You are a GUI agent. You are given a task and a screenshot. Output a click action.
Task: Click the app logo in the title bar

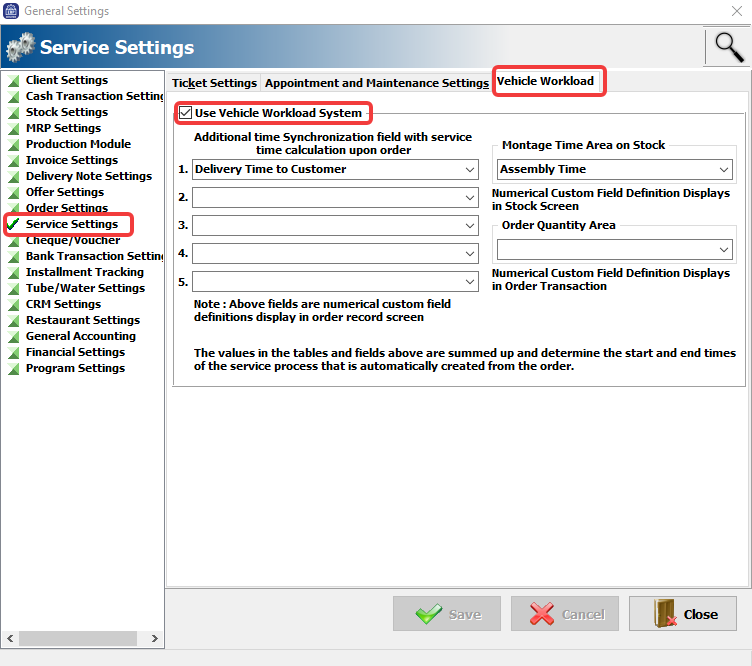tap(11, 11)
